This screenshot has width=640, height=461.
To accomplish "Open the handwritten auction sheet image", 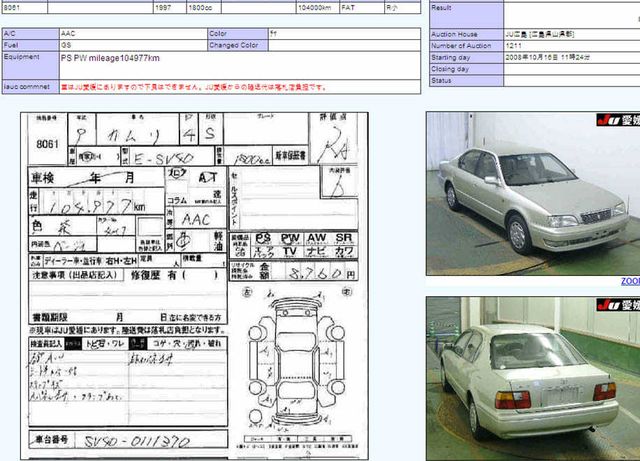I will tap(194, 286).
